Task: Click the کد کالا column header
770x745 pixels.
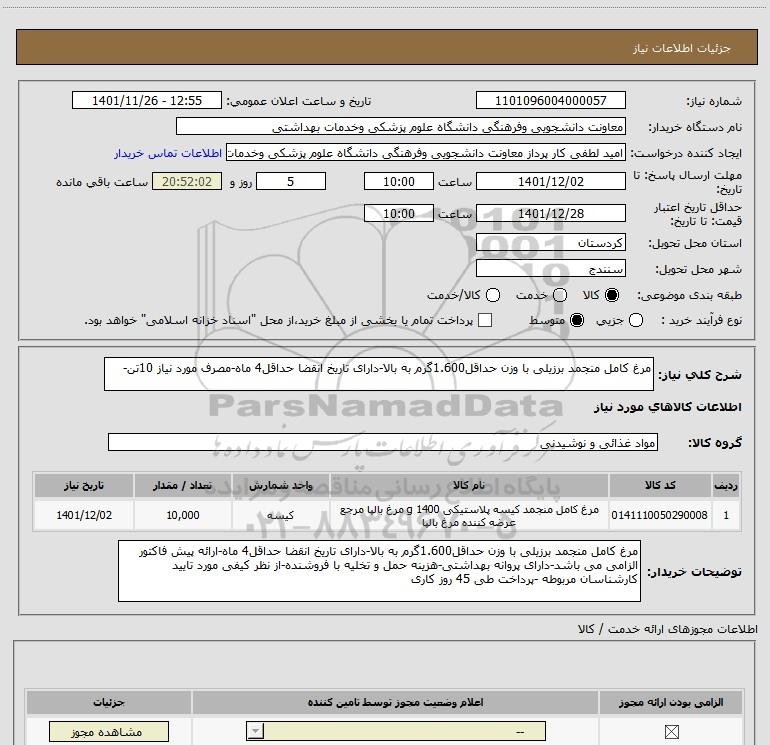Action: (x=660, y=485)
